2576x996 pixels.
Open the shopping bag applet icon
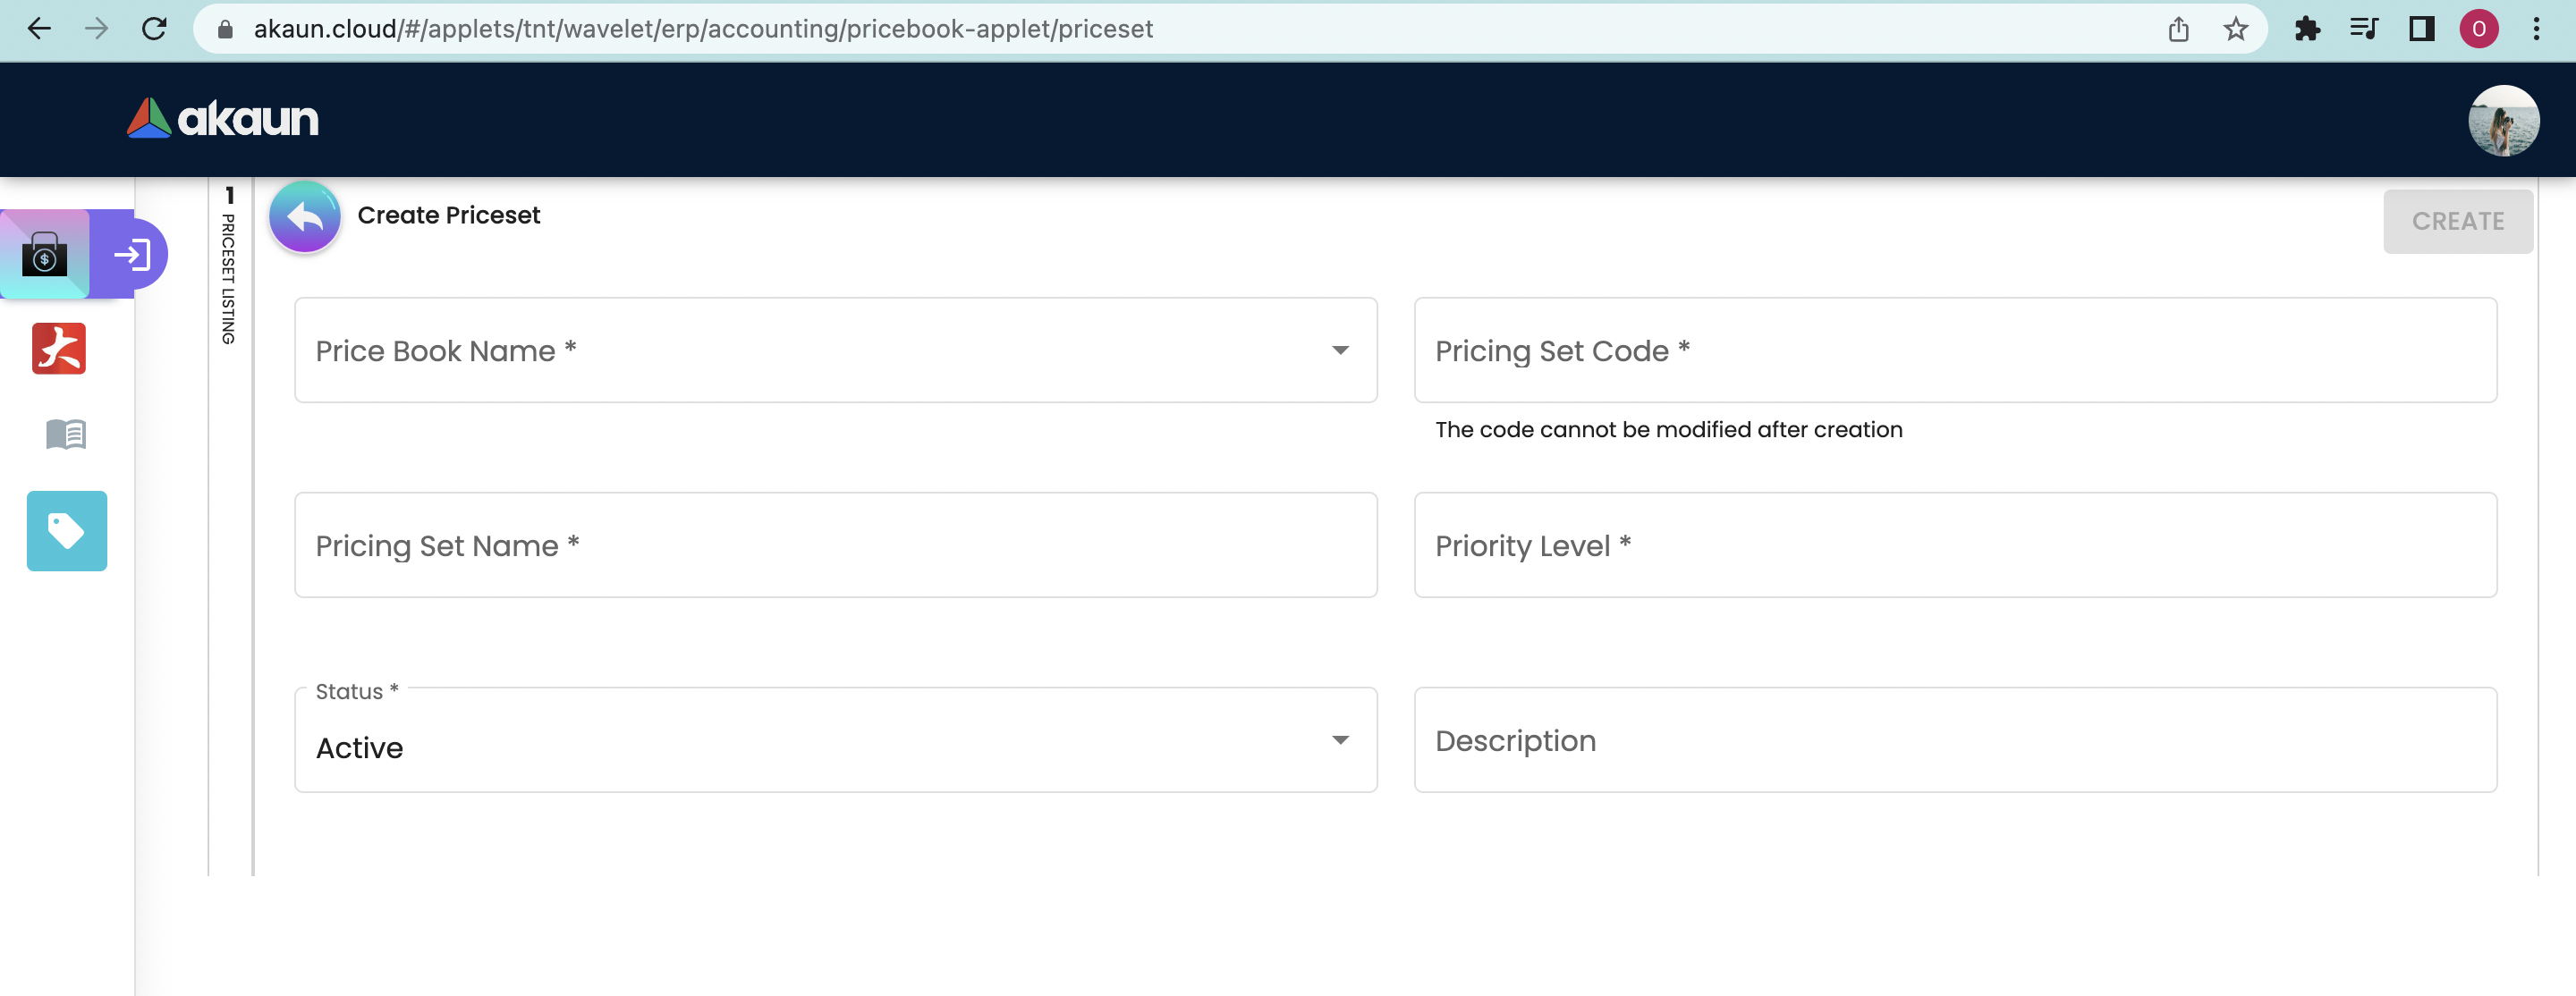pyautogui.click(x=45, y=254)
